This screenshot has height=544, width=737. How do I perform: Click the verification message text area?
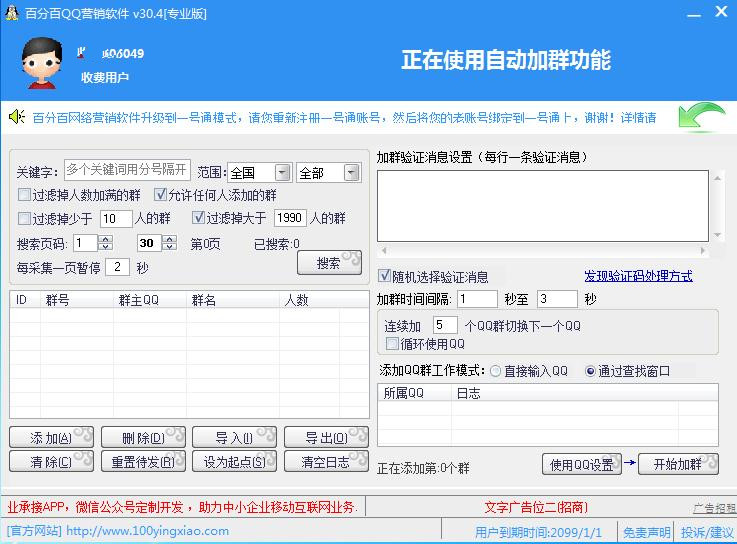pyautogui.click(x=543, y=206)
